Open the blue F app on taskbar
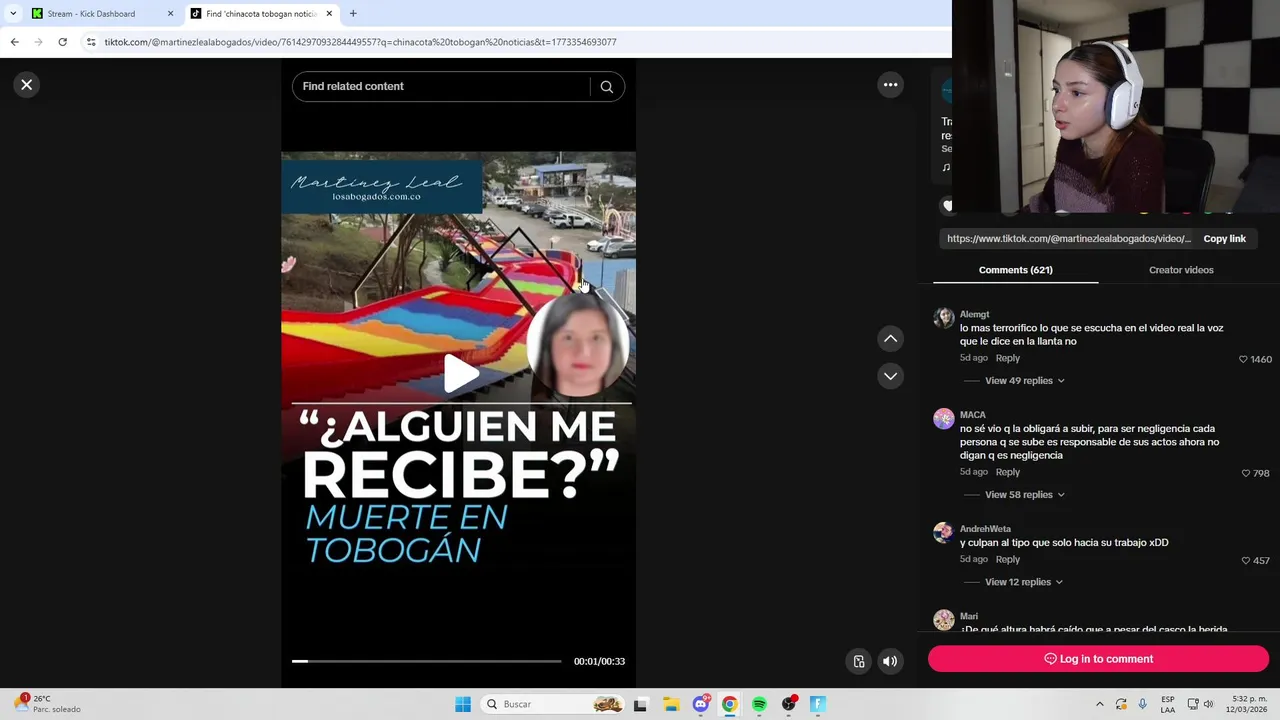This screenshot has width=1280, height=720. 817,704
